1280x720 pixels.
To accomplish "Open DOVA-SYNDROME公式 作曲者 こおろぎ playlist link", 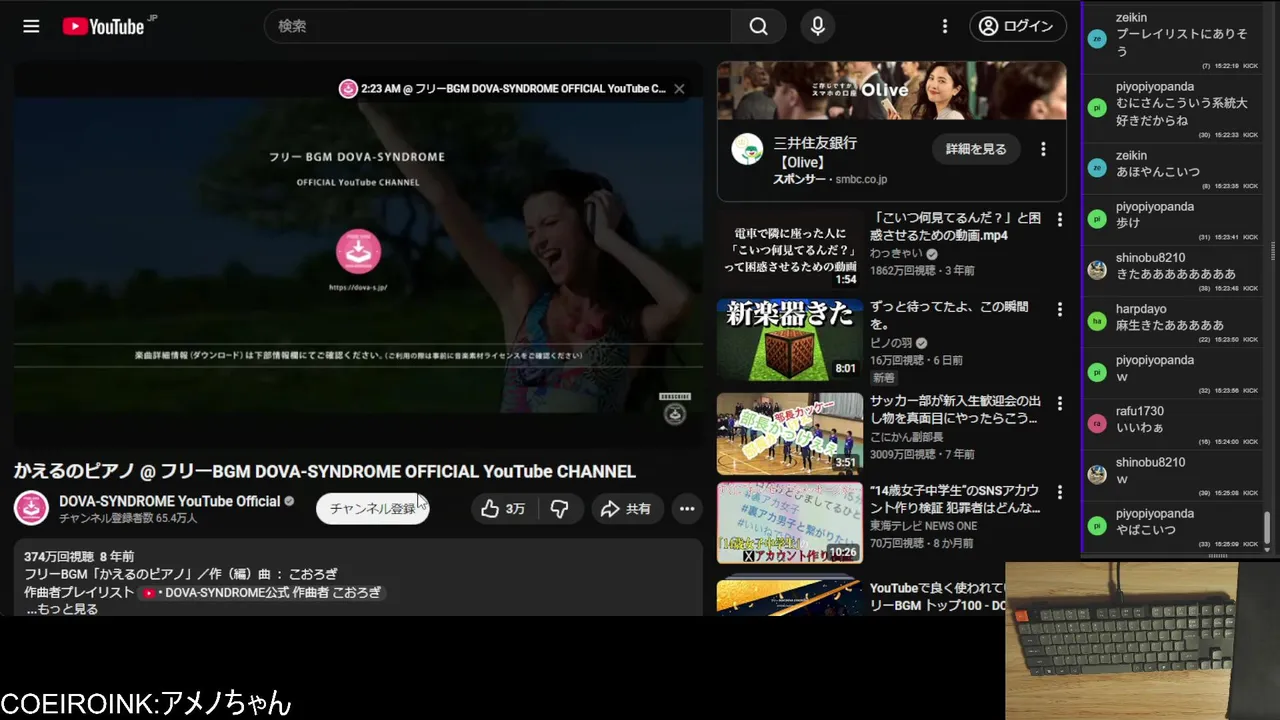I will (262, 592).
